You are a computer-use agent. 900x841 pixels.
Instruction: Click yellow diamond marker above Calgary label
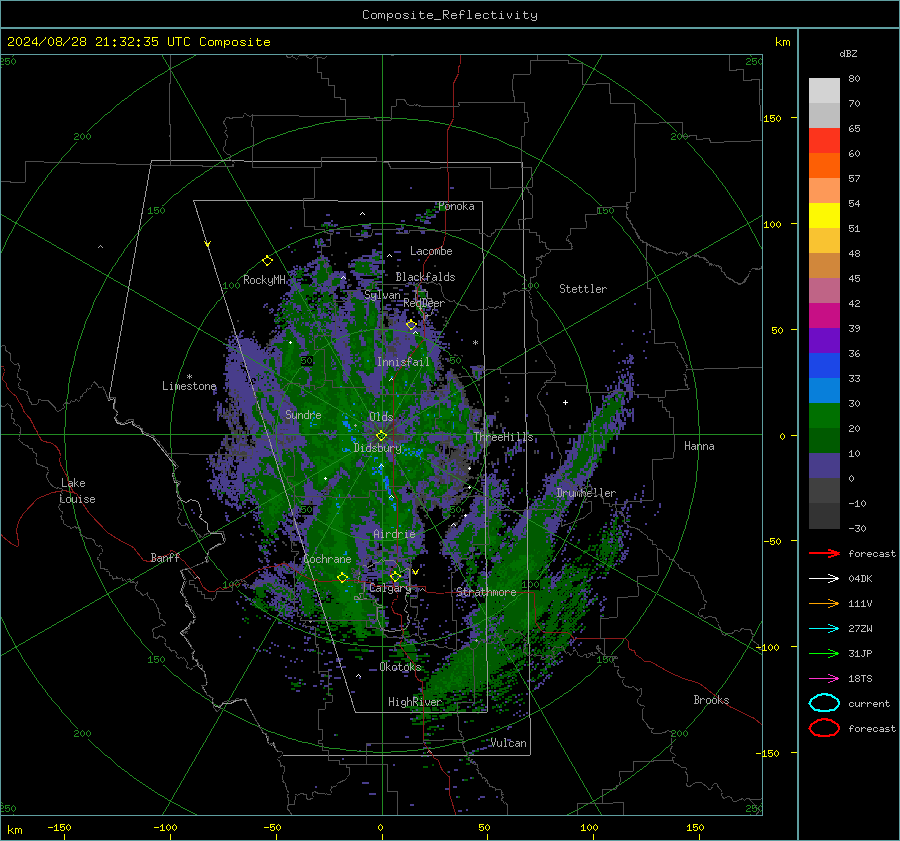pos(395,576)
